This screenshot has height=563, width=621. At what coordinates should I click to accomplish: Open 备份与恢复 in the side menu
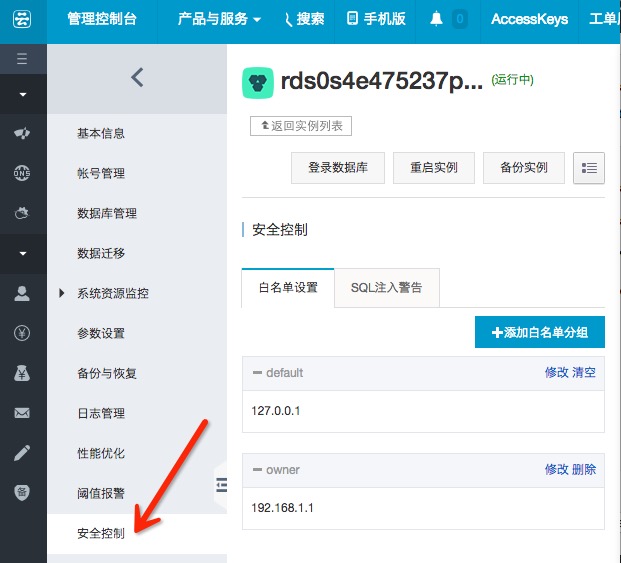click(x=107, y=373)
